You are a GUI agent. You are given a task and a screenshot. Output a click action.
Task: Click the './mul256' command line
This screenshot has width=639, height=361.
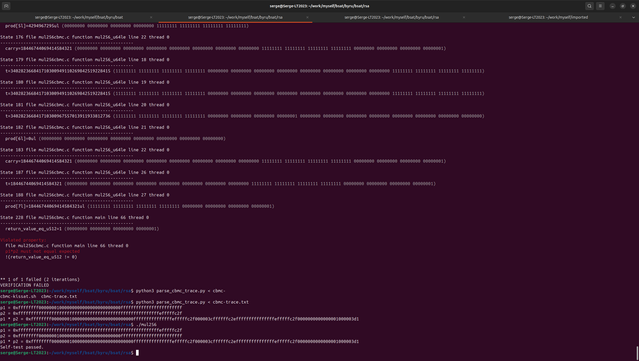[146, 325]
